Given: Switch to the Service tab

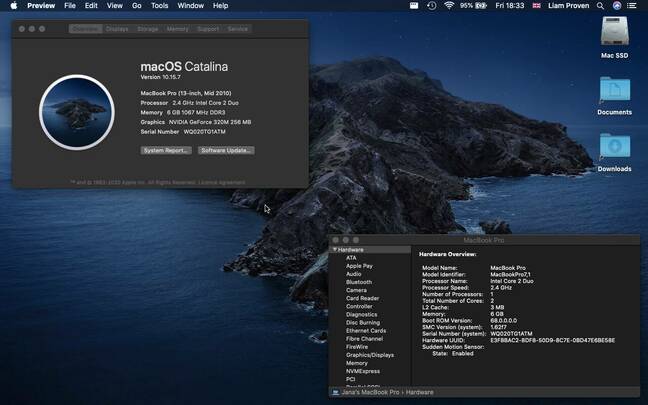Looking at the screenshot, I should tap(238, 29).
